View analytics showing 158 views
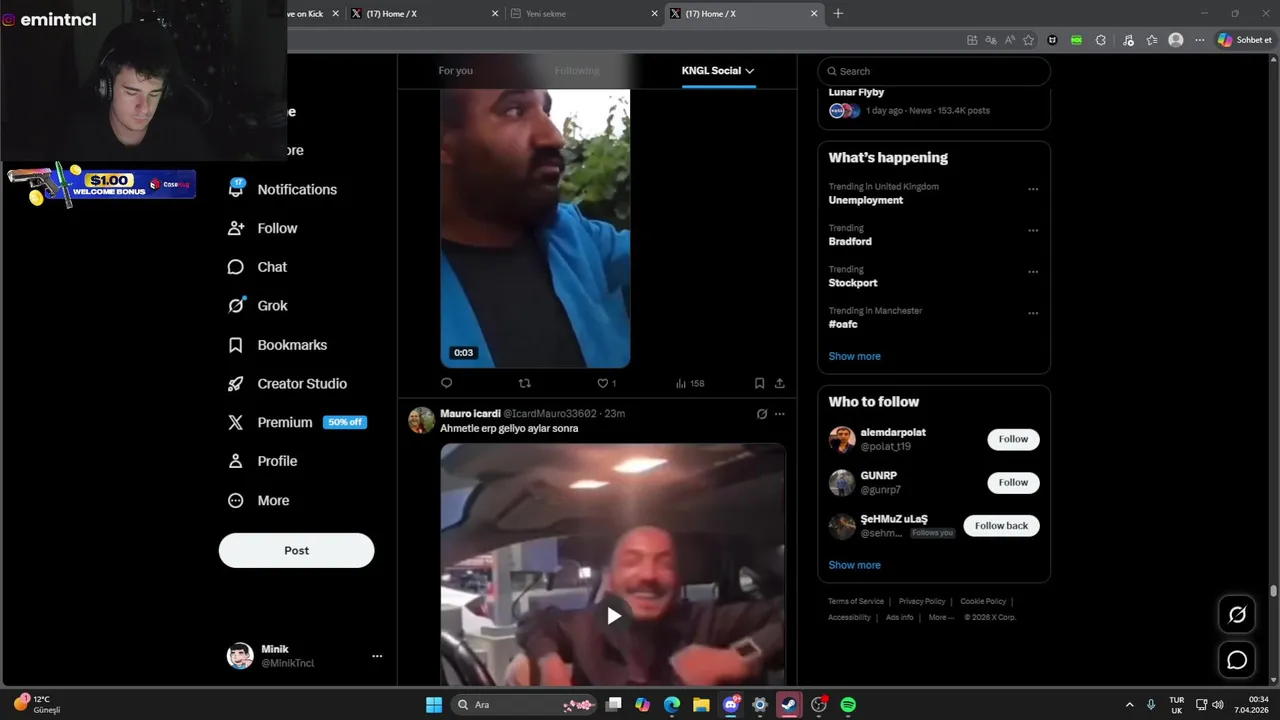 coord(690,383)
